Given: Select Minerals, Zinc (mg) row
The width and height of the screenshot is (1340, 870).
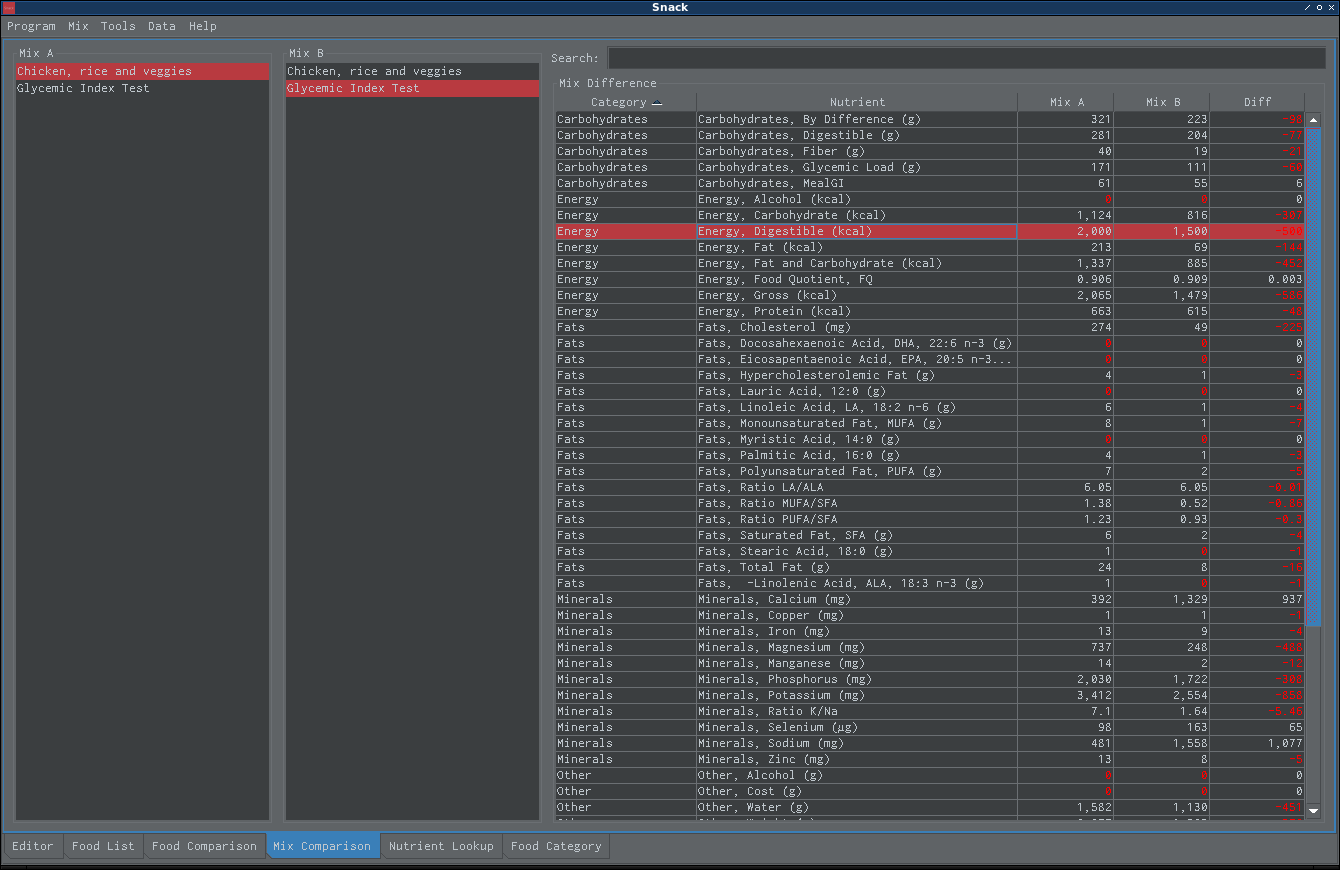Looking at the screenshot, I should tap(929, 759).
